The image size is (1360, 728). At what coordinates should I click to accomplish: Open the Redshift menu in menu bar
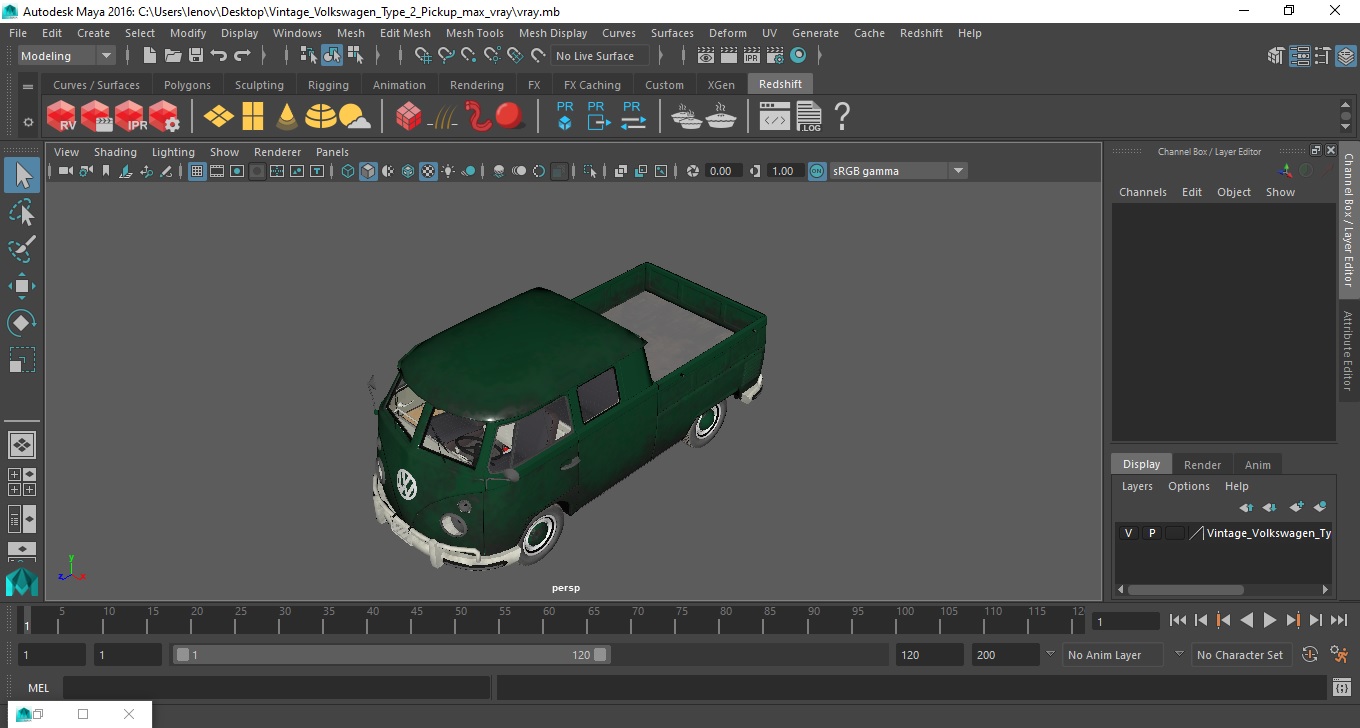pos(921,33)
